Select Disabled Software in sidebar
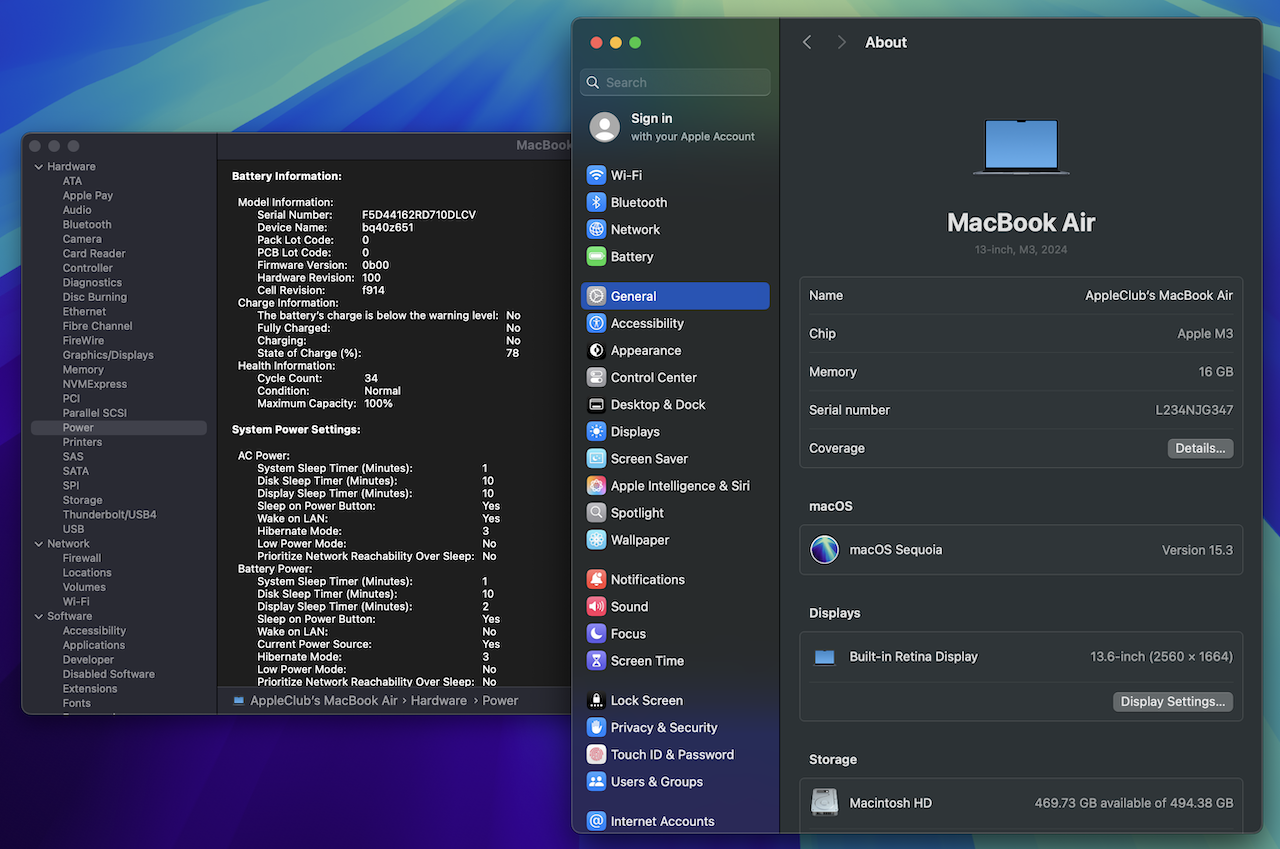Viewport: 1280px width, 849px height. click(109, 674)
